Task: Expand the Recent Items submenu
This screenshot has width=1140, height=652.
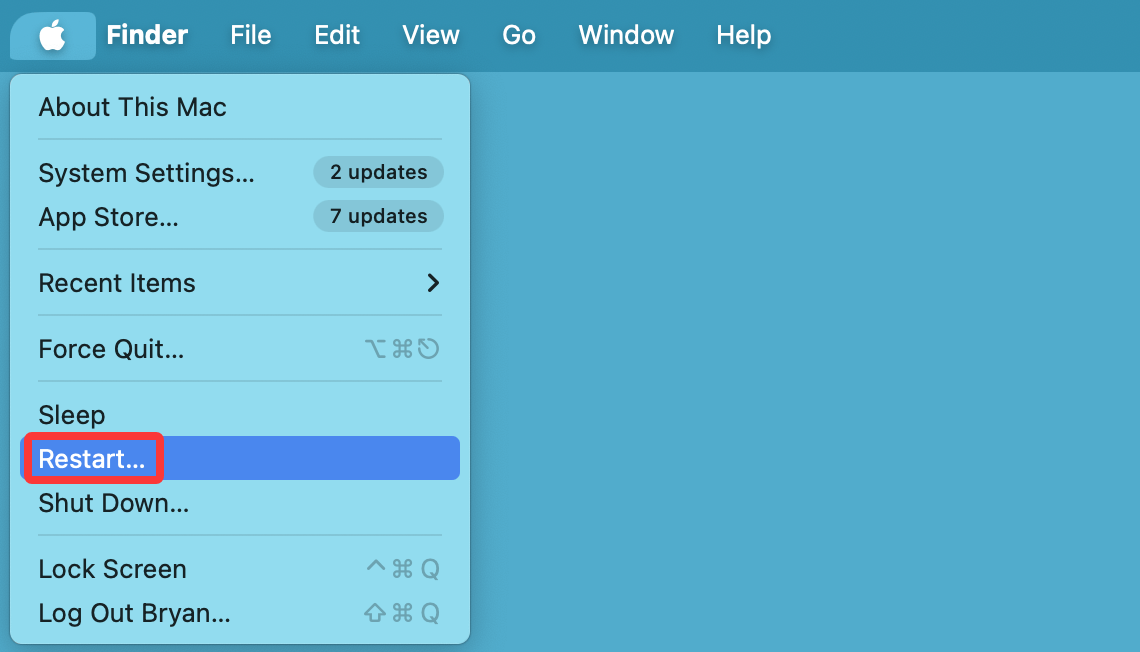Action: point(117,283)
